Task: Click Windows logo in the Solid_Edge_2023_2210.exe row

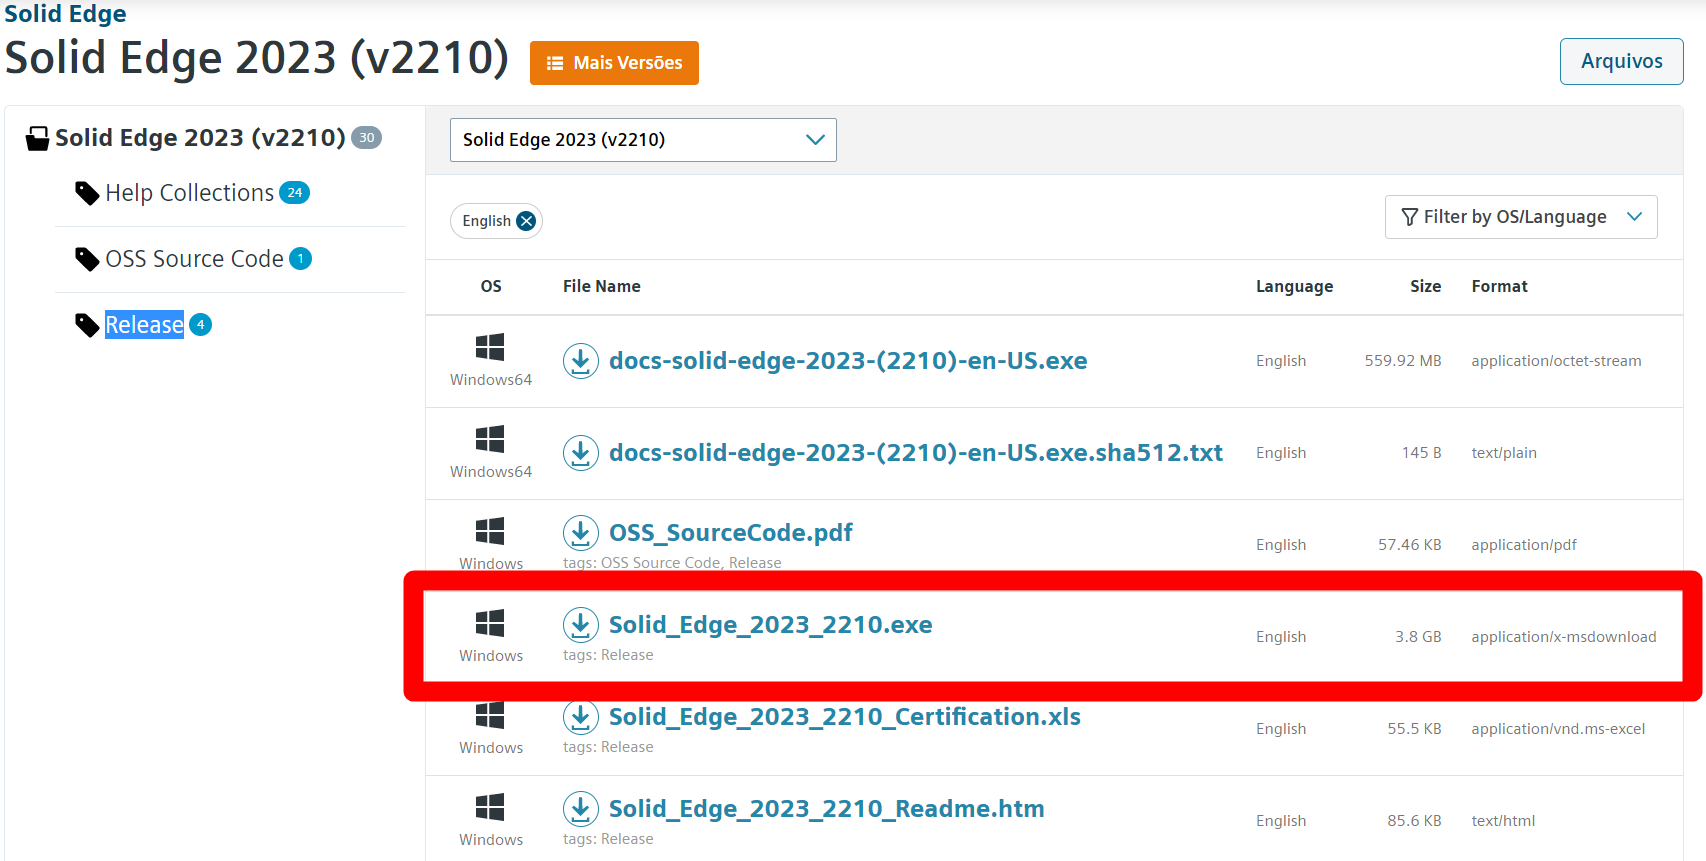Action: (x=490, y=623)
